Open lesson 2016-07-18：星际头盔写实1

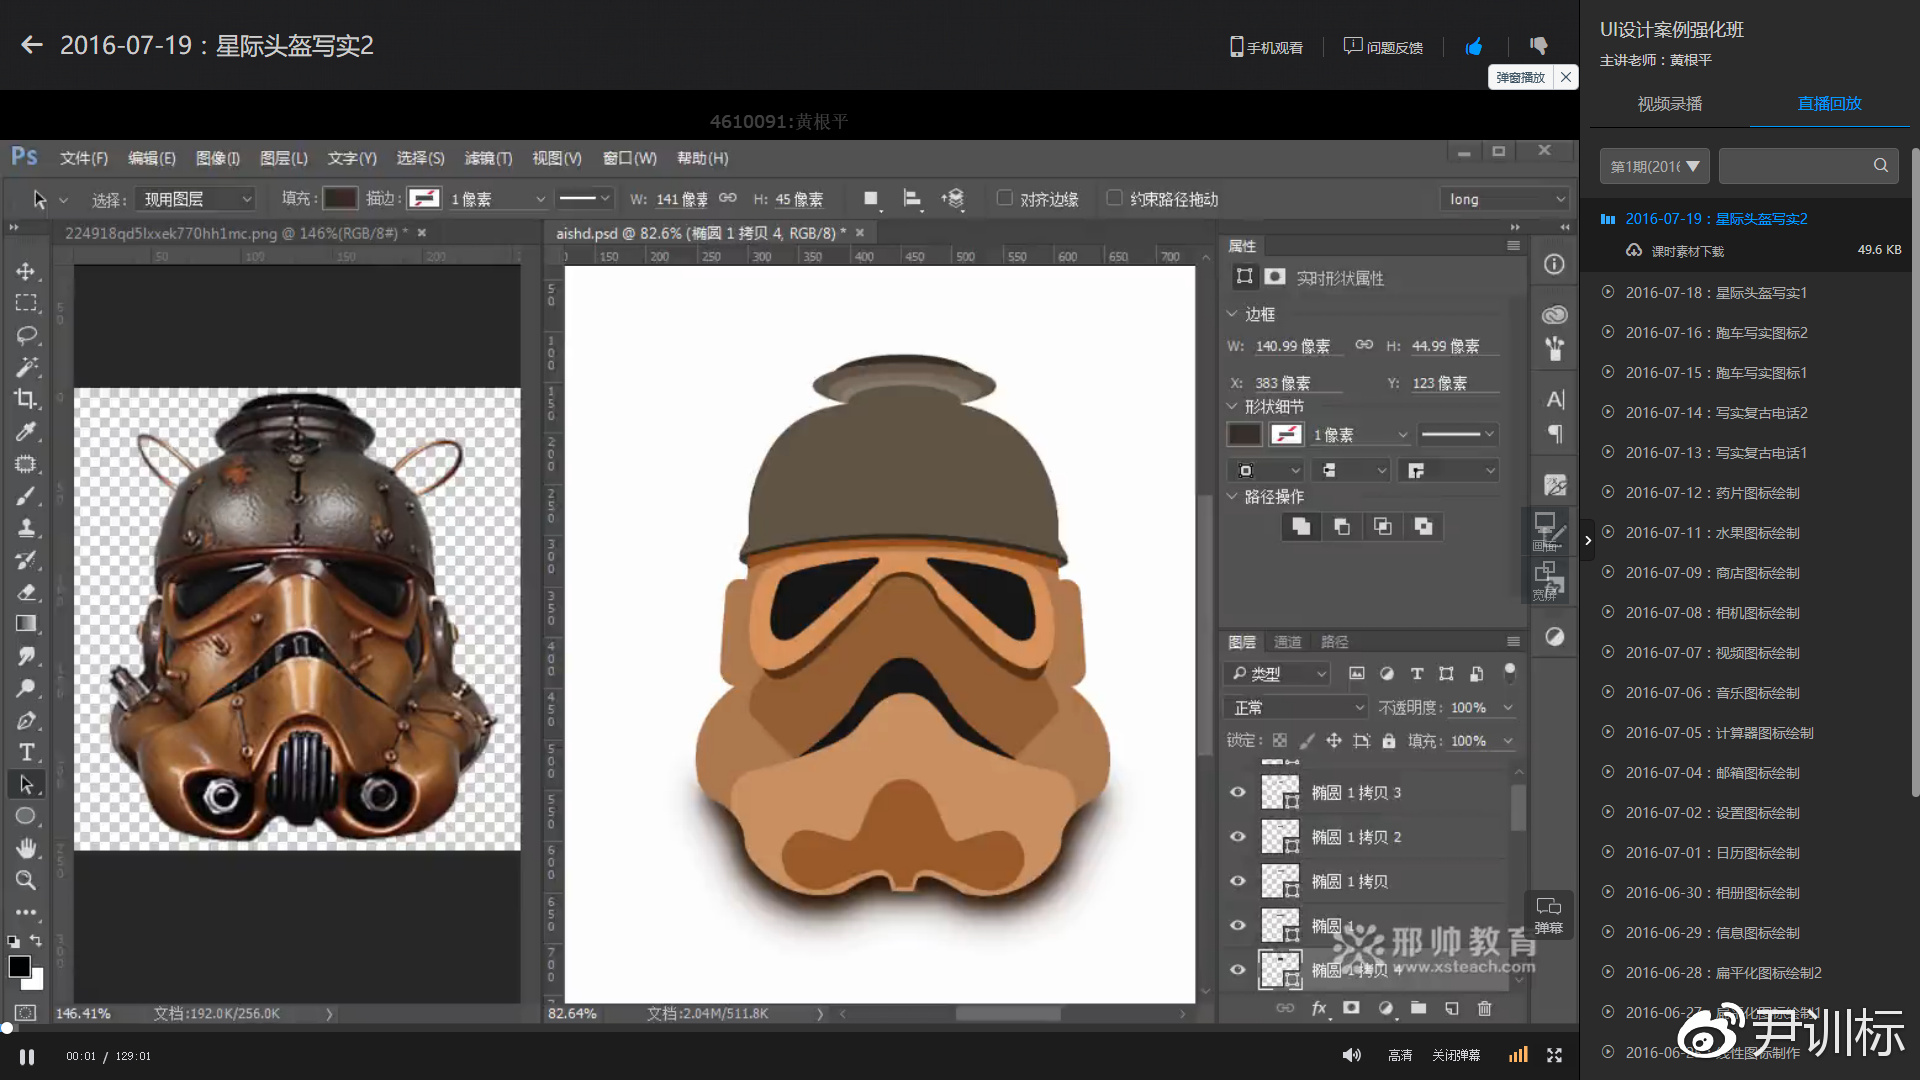[x=1716, y=293]
